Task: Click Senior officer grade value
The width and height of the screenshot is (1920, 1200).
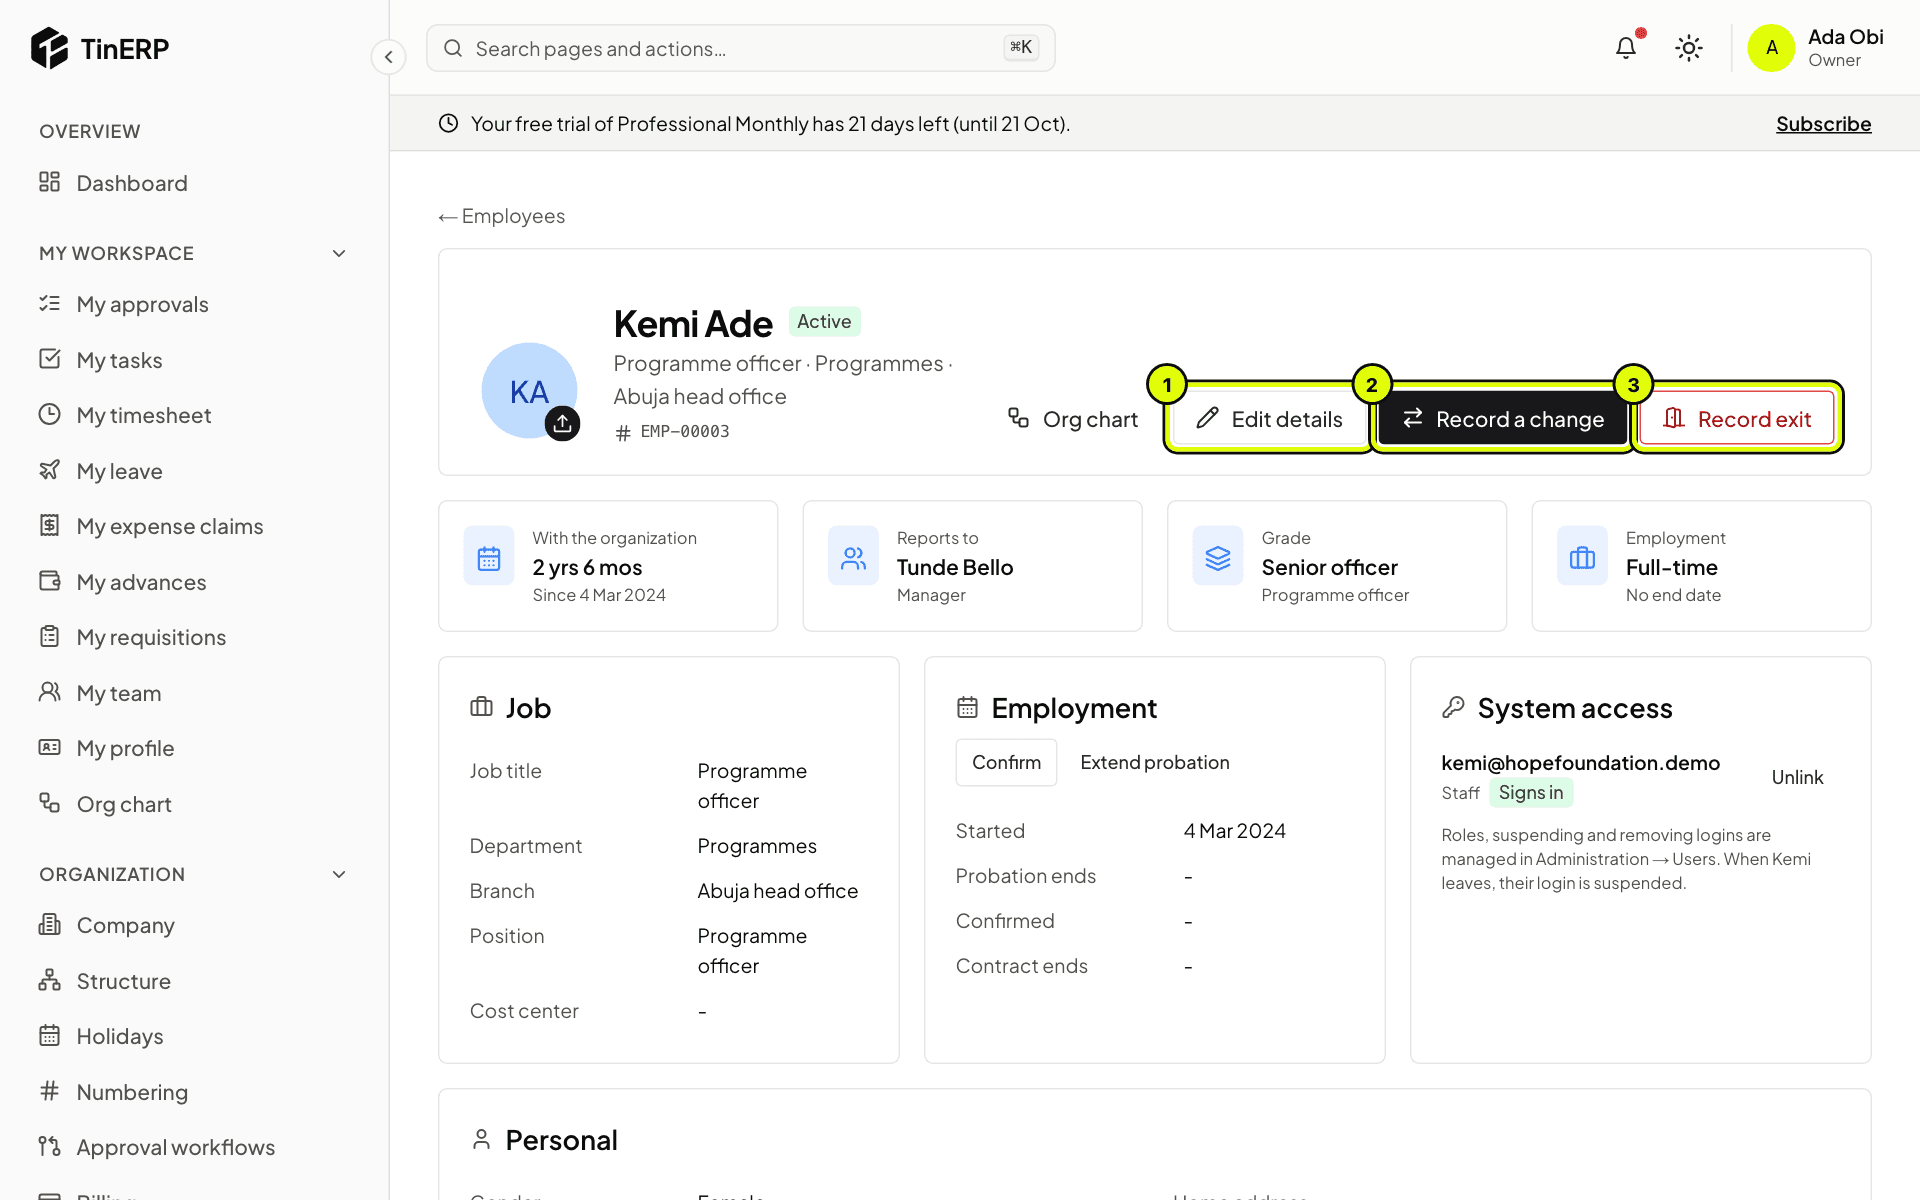Action: [x=1329, y=567]
